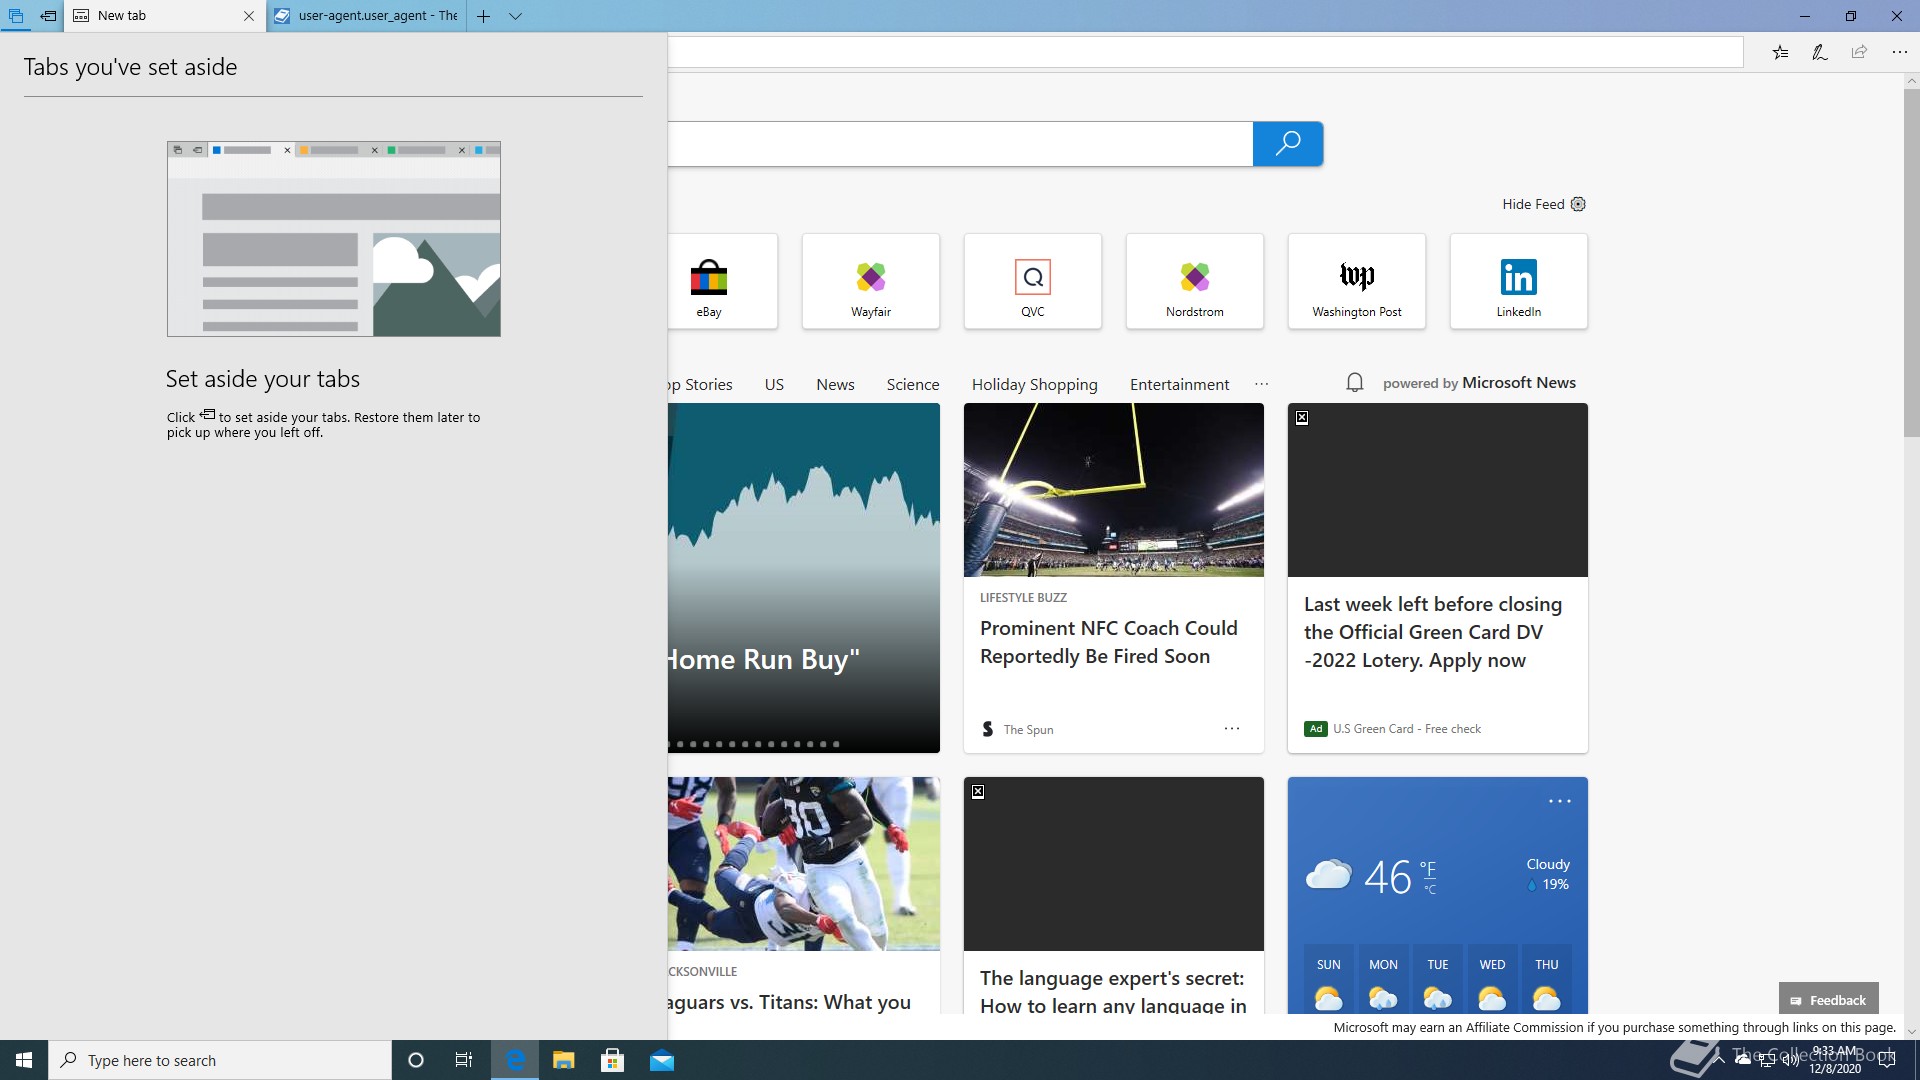Select the New tab tab
The width and height of the screenshot is (1920, 1080).
click(x=165, y=16)
